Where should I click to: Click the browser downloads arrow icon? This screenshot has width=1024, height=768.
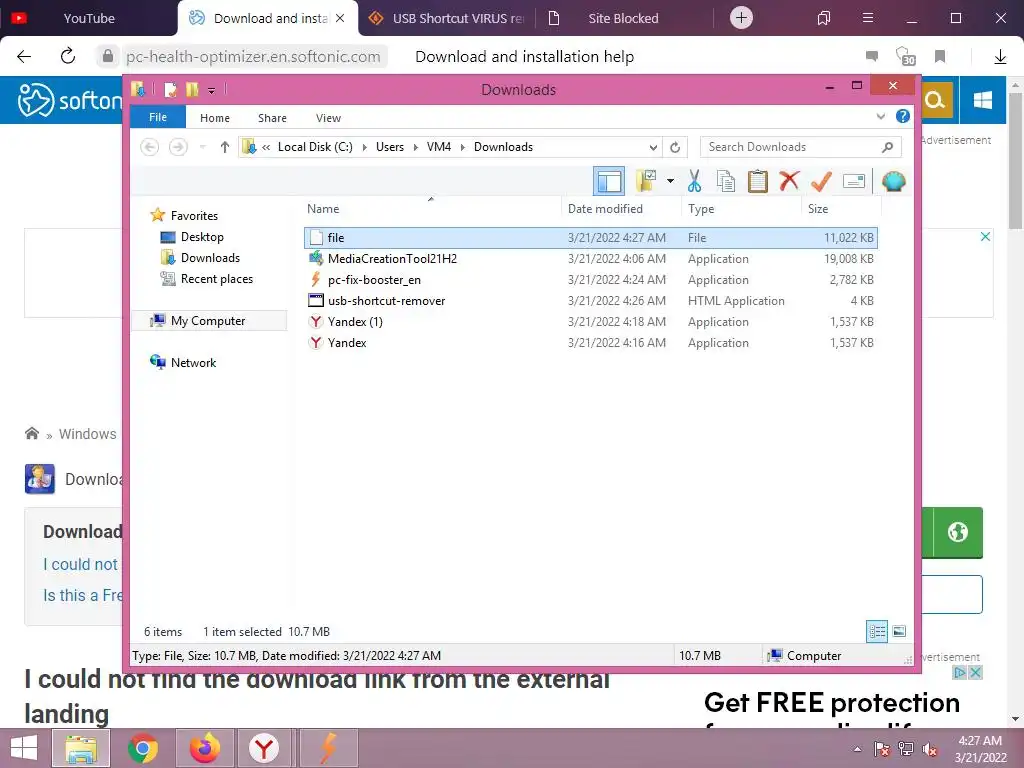1000,57
